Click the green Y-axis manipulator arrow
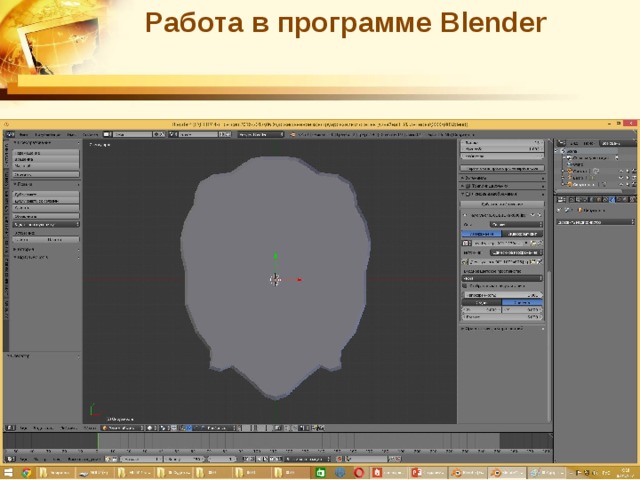The image size is (640, 480). (276, 256)
